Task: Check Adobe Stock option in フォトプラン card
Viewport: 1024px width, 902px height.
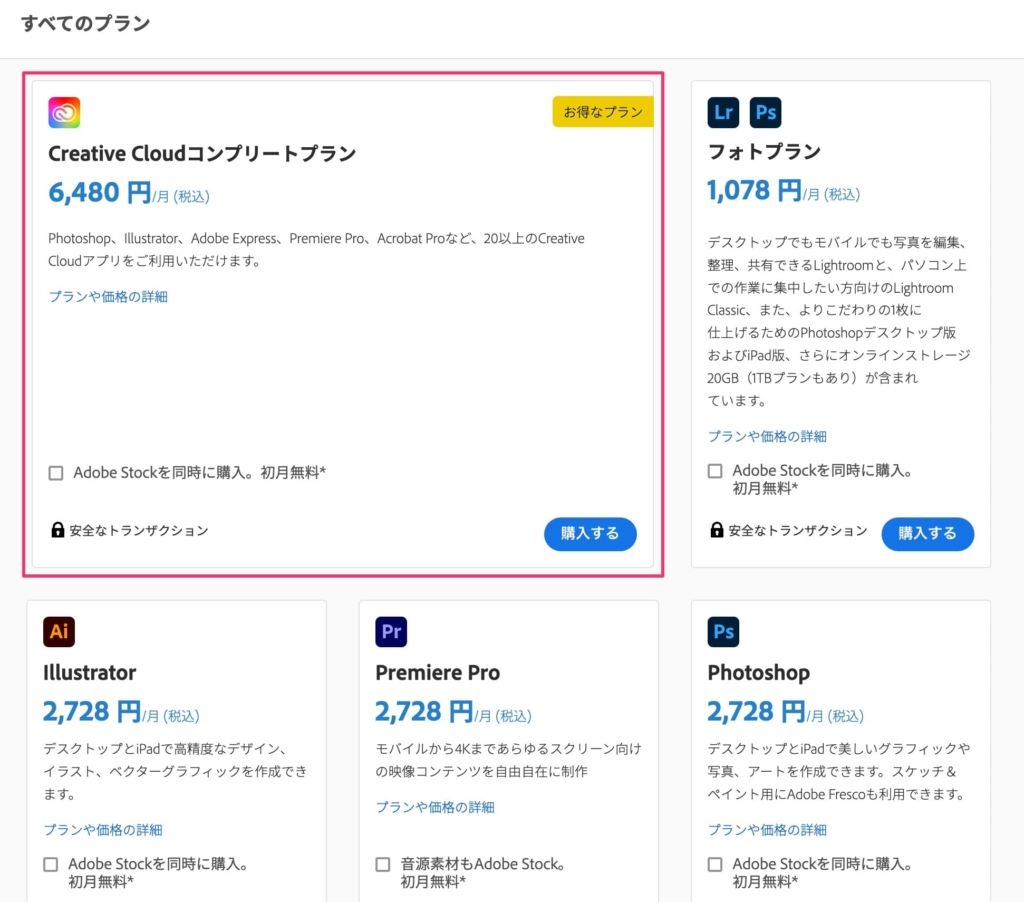Action: (x=715, y=471)
